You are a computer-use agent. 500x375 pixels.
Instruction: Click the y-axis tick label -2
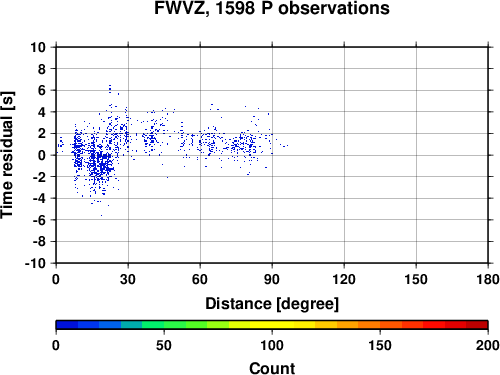click(x=39, y=177)
